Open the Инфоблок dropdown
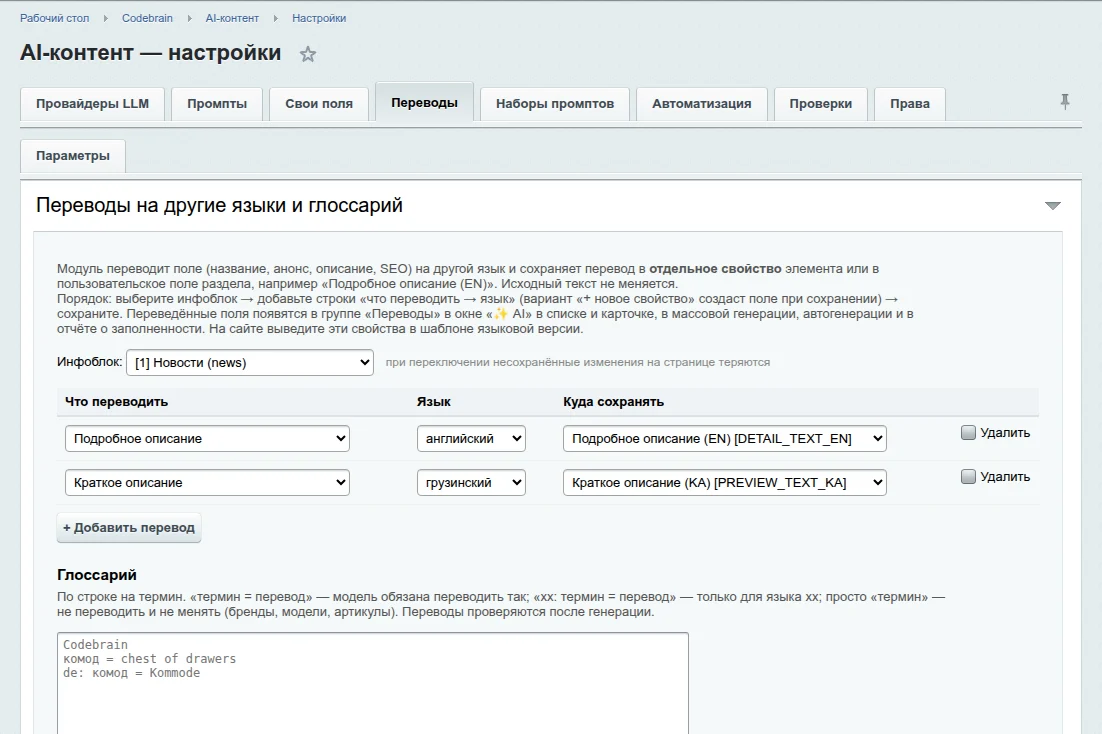Viewport: 1102px width, 734px height. [249, 363]
